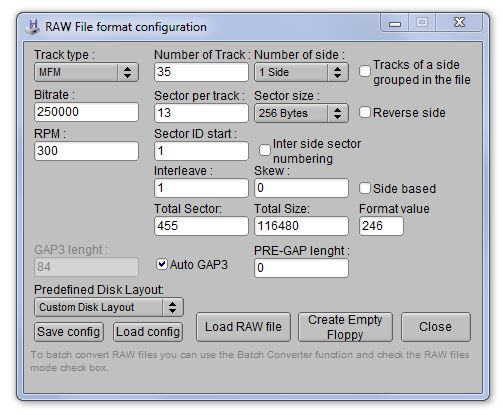Click the Load RAW file button

tap(243, 327)
